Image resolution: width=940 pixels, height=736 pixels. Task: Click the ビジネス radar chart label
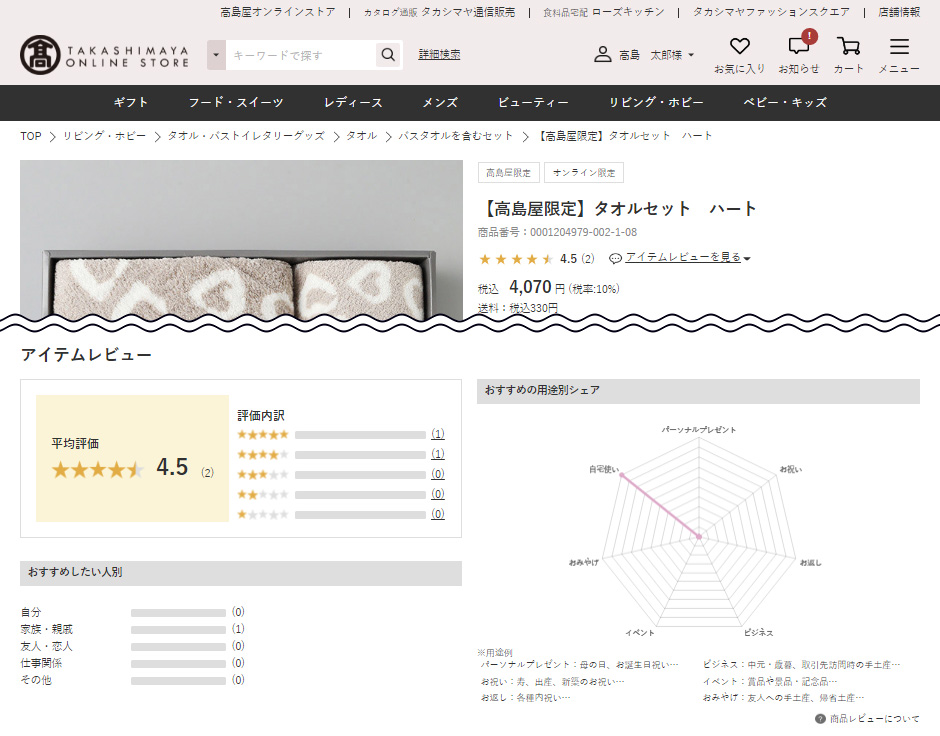[758, 633]
